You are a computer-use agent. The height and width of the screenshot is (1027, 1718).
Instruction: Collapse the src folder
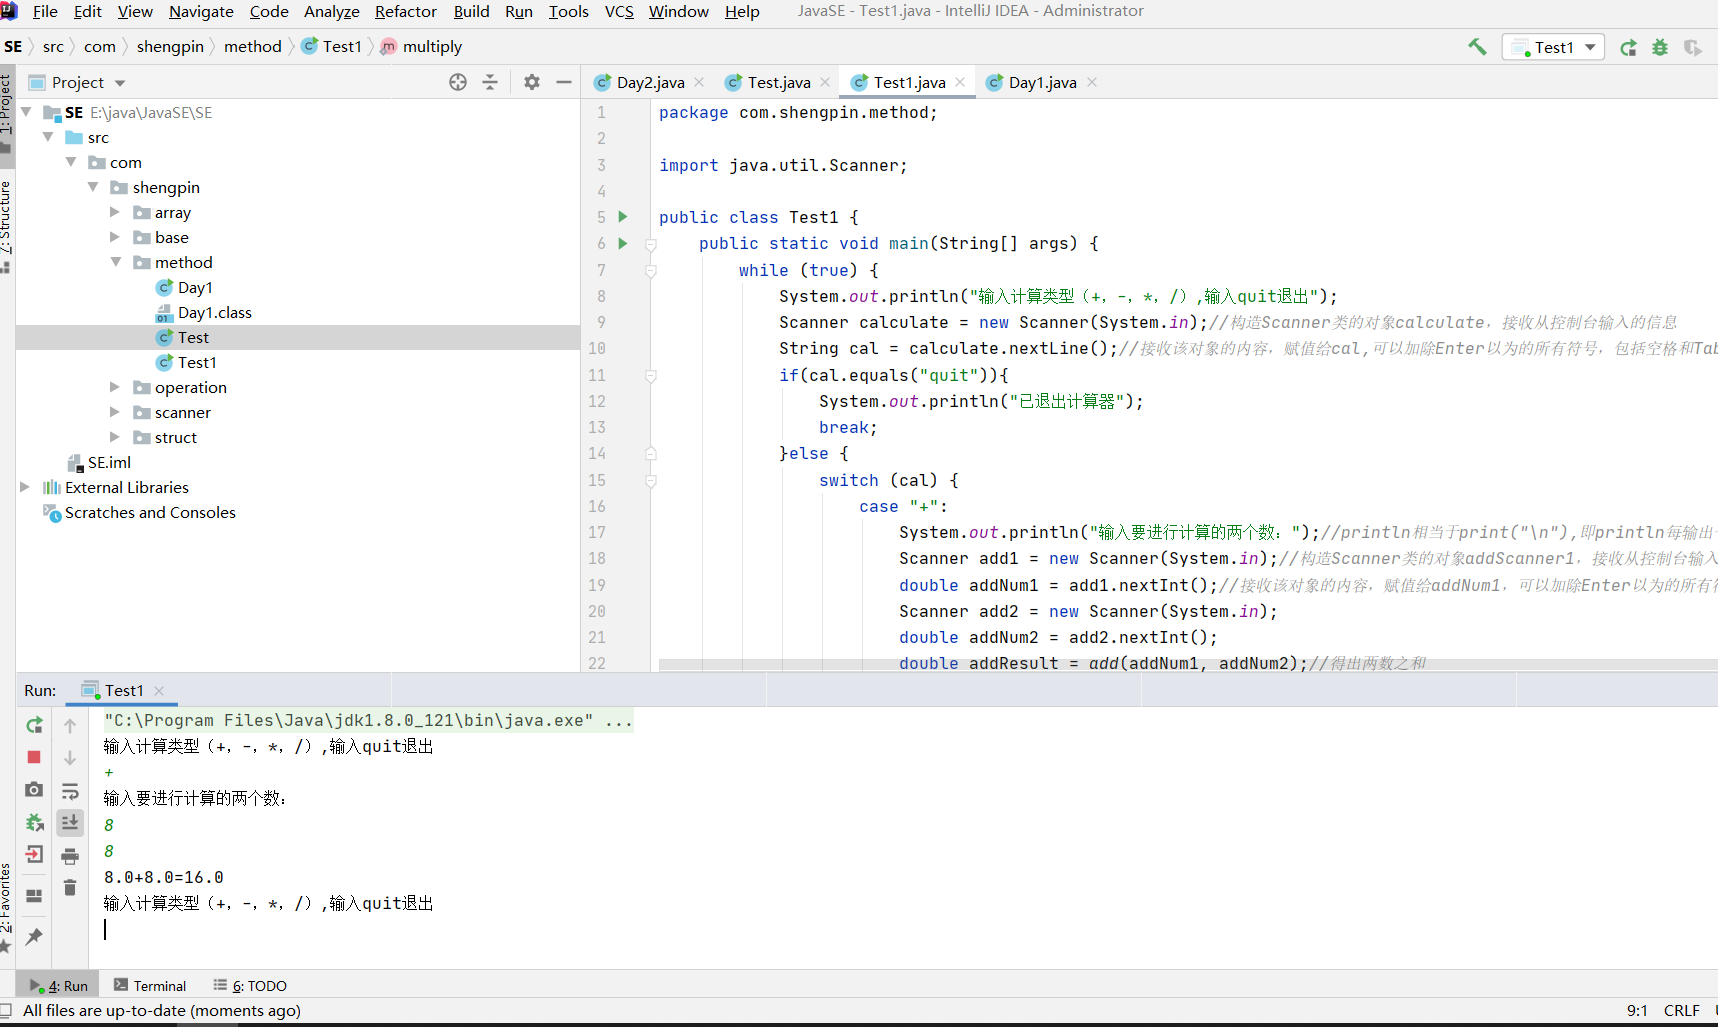(48, 137)
